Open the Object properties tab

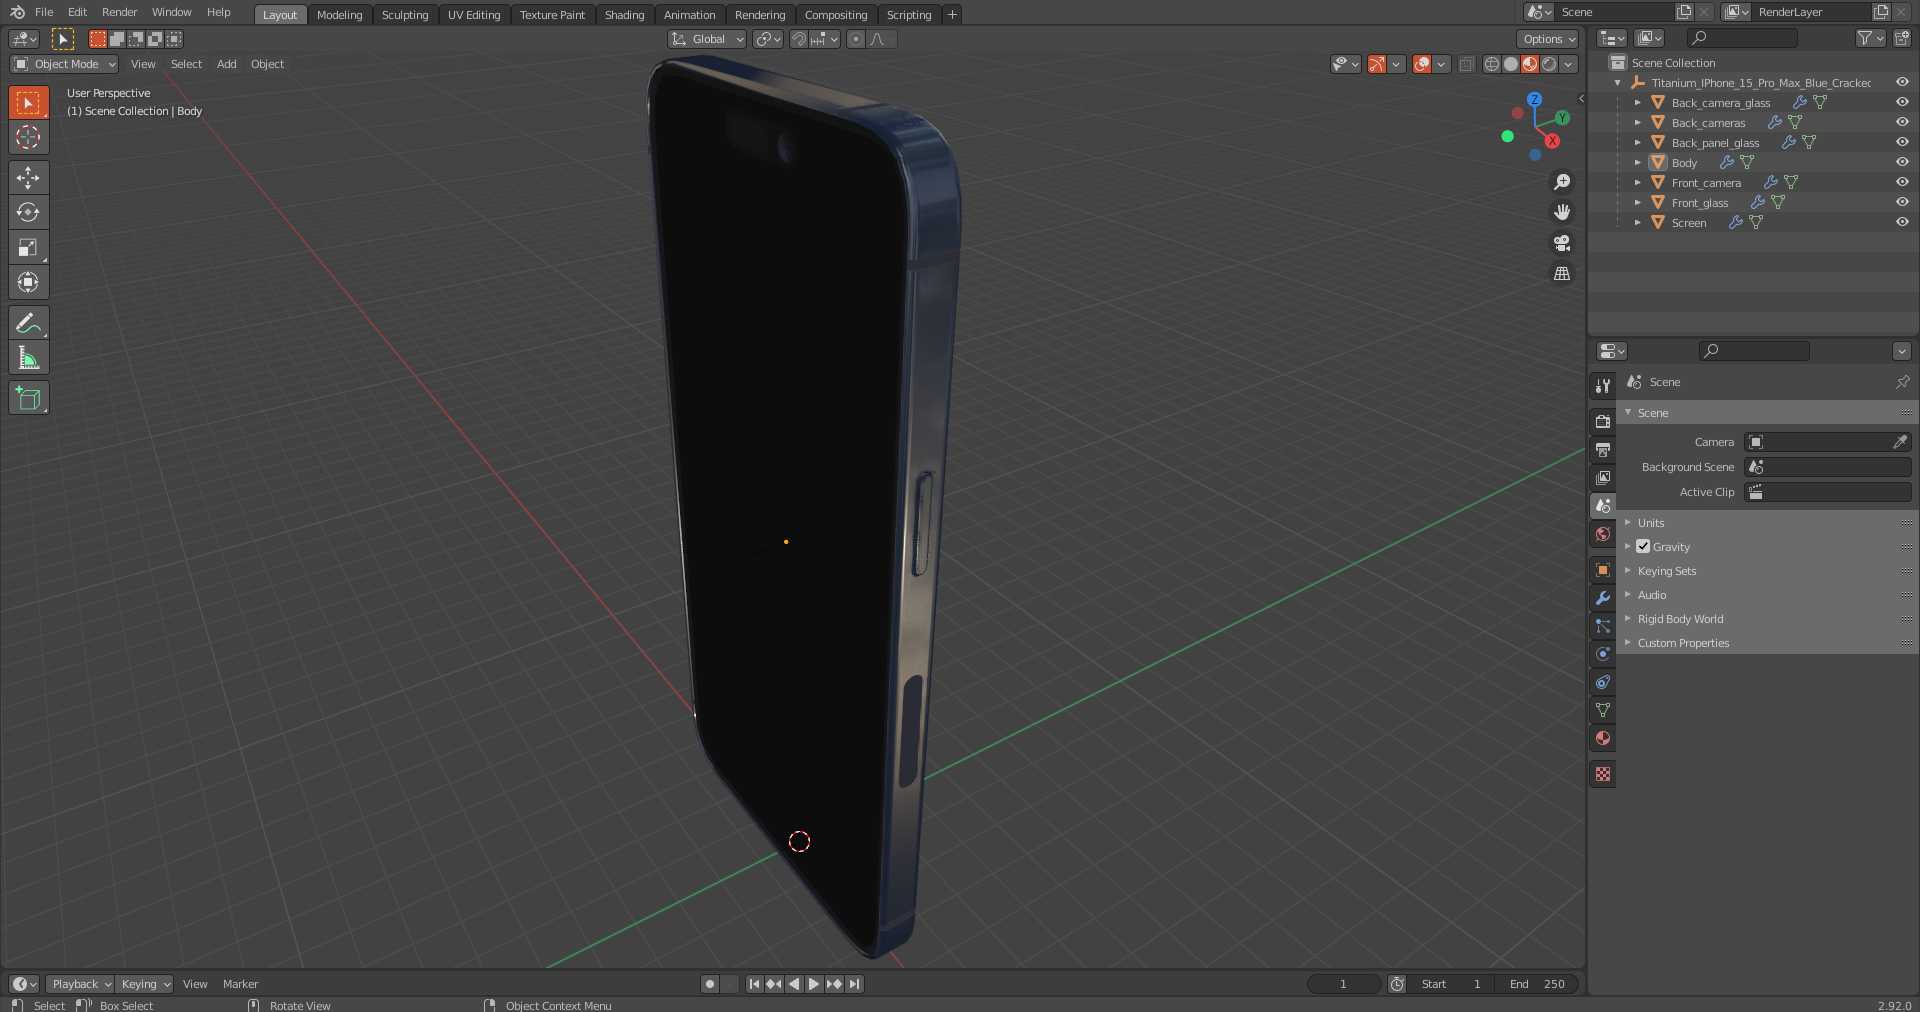coord(1603,570)
